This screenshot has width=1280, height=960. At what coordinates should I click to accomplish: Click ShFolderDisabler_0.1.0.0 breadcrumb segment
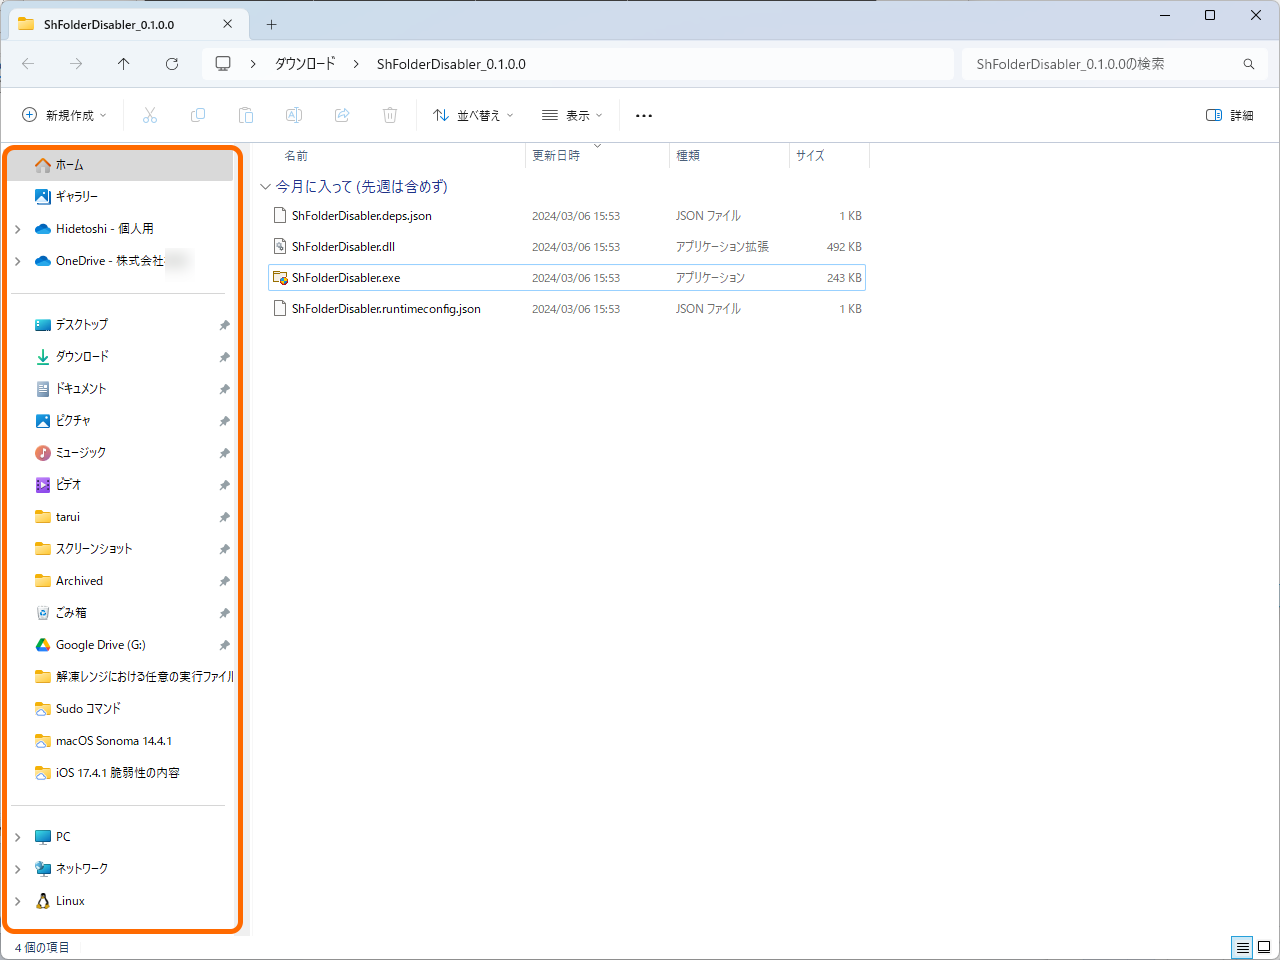[451, 64]
